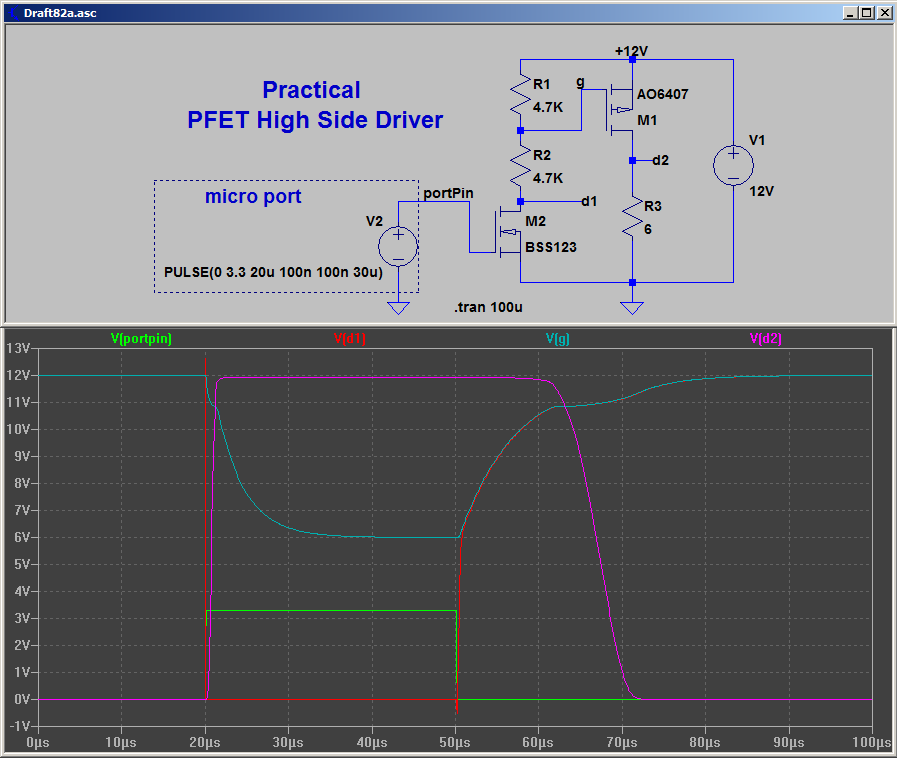Click the "g" gate net label

pos(580,82)
